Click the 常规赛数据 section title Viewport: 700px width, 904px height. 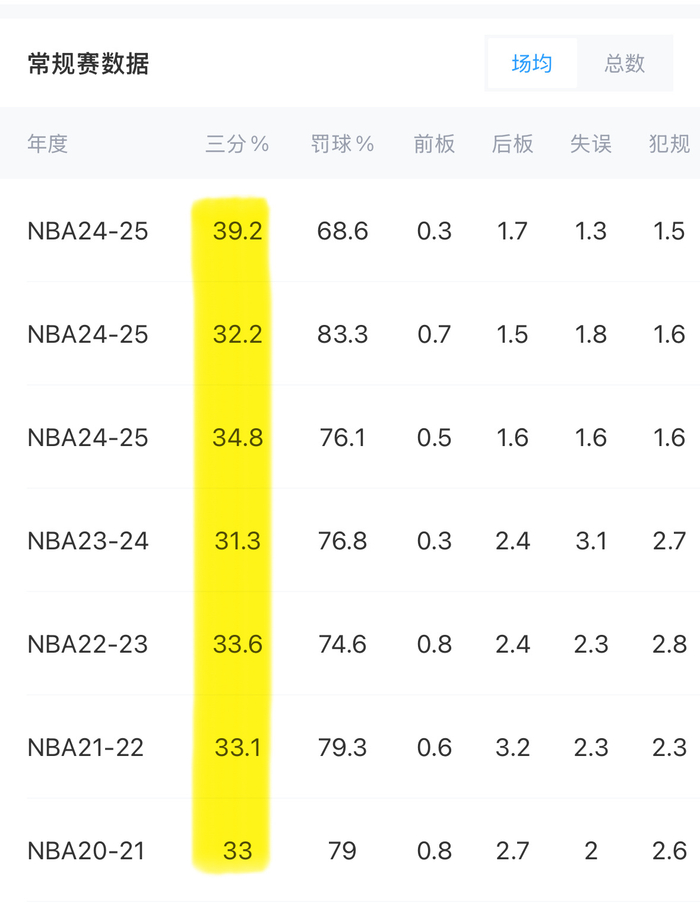click(x=88, y=64)
